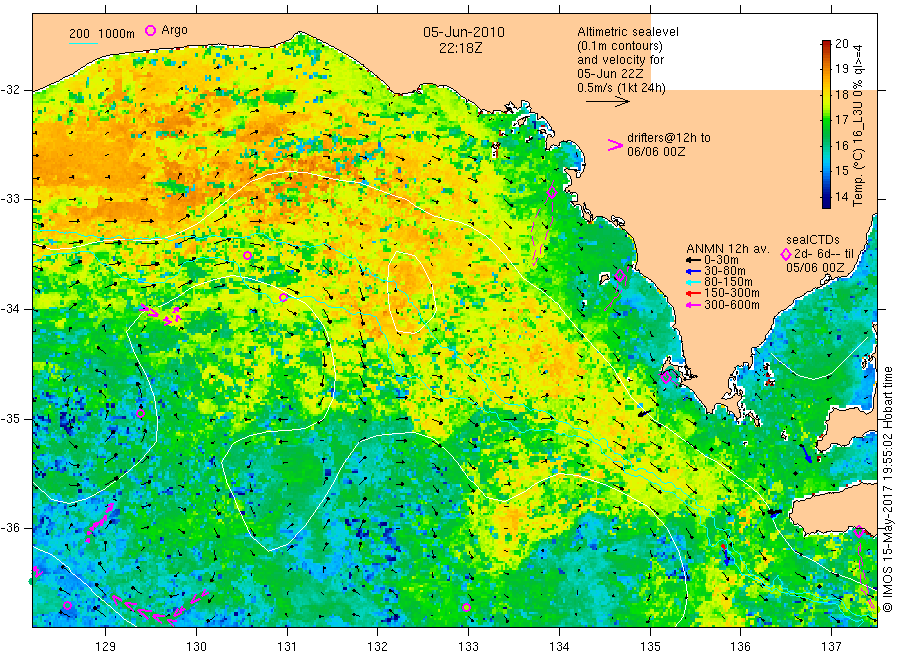
Task: Click the 22:18Z time label
Action: (x=460, y=48)
